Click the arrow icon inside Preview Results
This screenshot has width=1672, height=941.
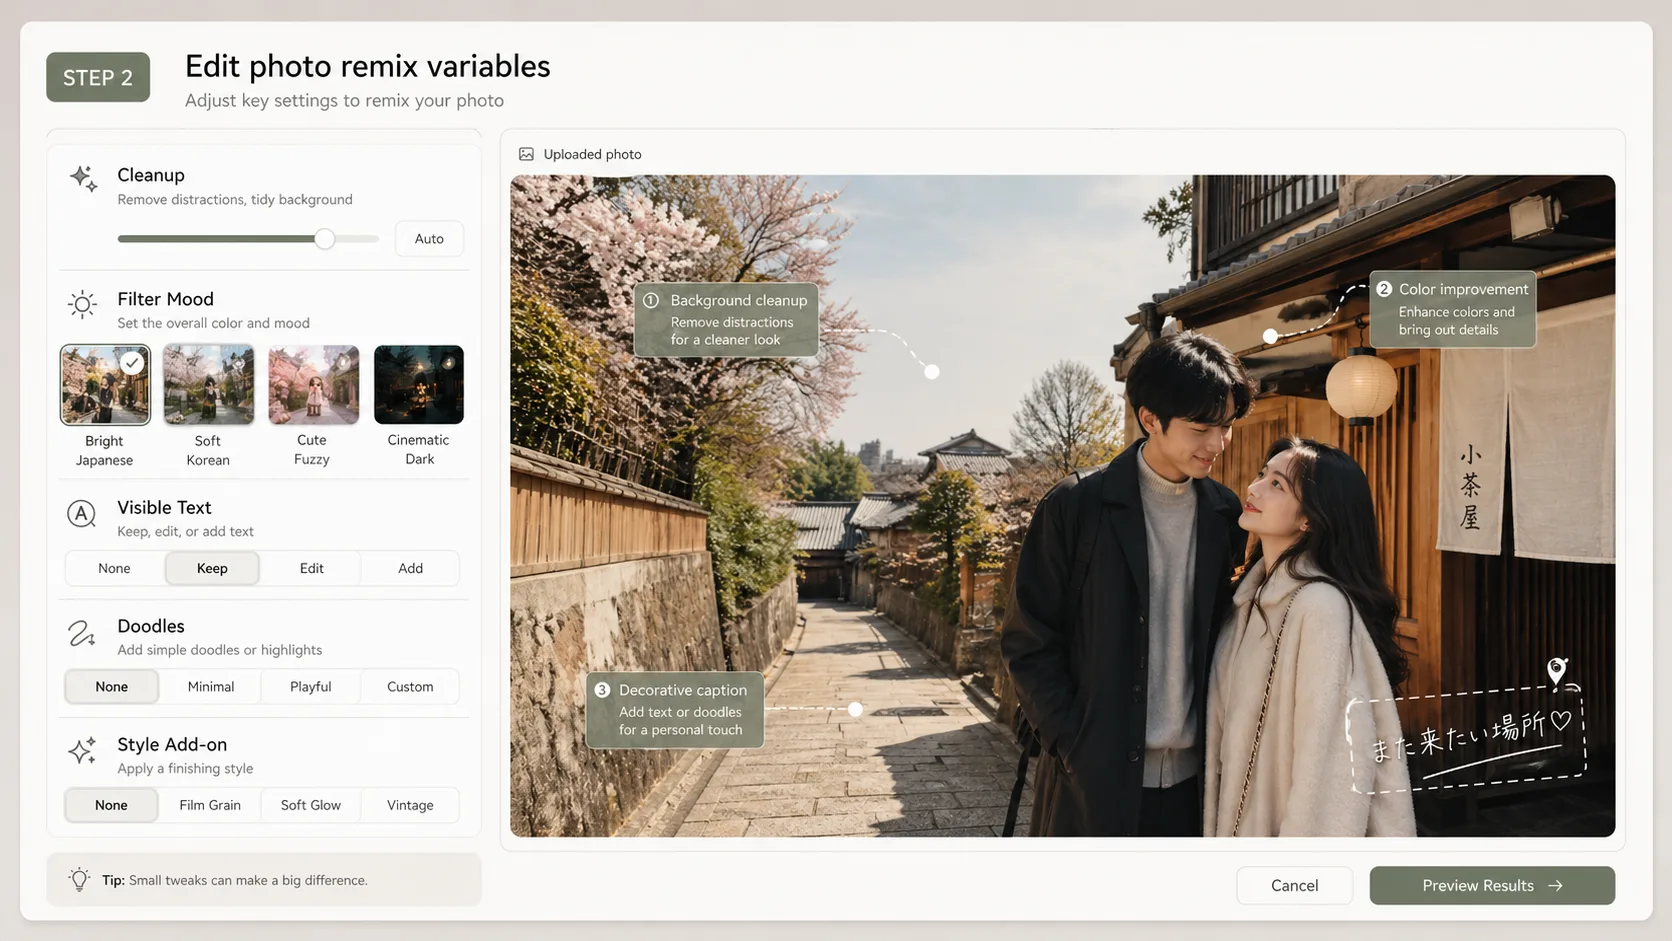click(x=1555, y=885)
